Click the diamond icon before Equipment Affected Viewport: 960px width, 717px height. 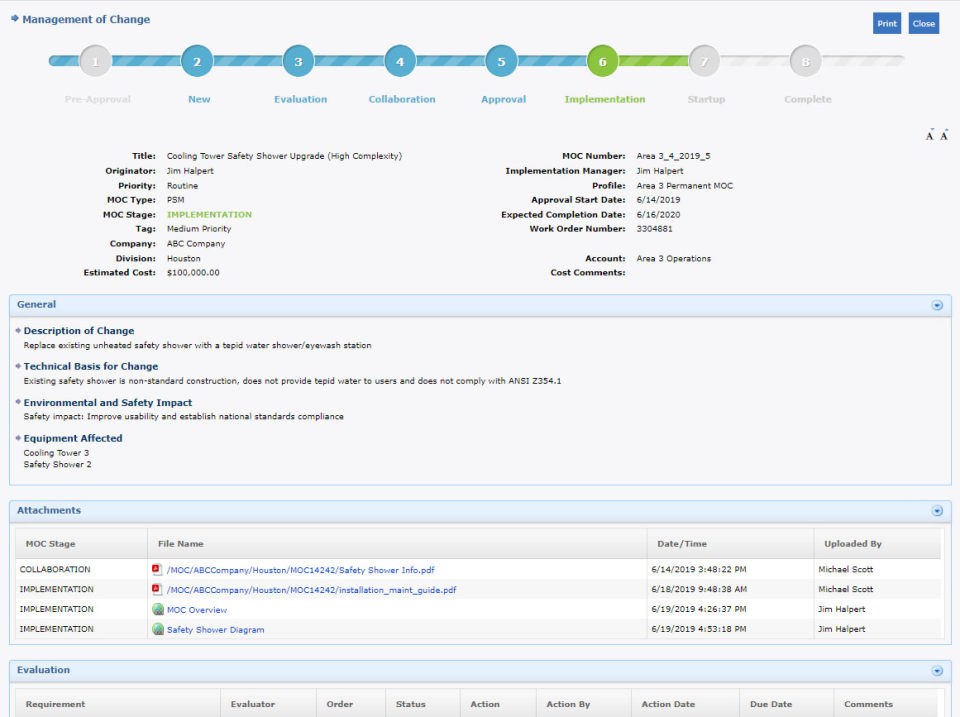click(x=17, y=437)
